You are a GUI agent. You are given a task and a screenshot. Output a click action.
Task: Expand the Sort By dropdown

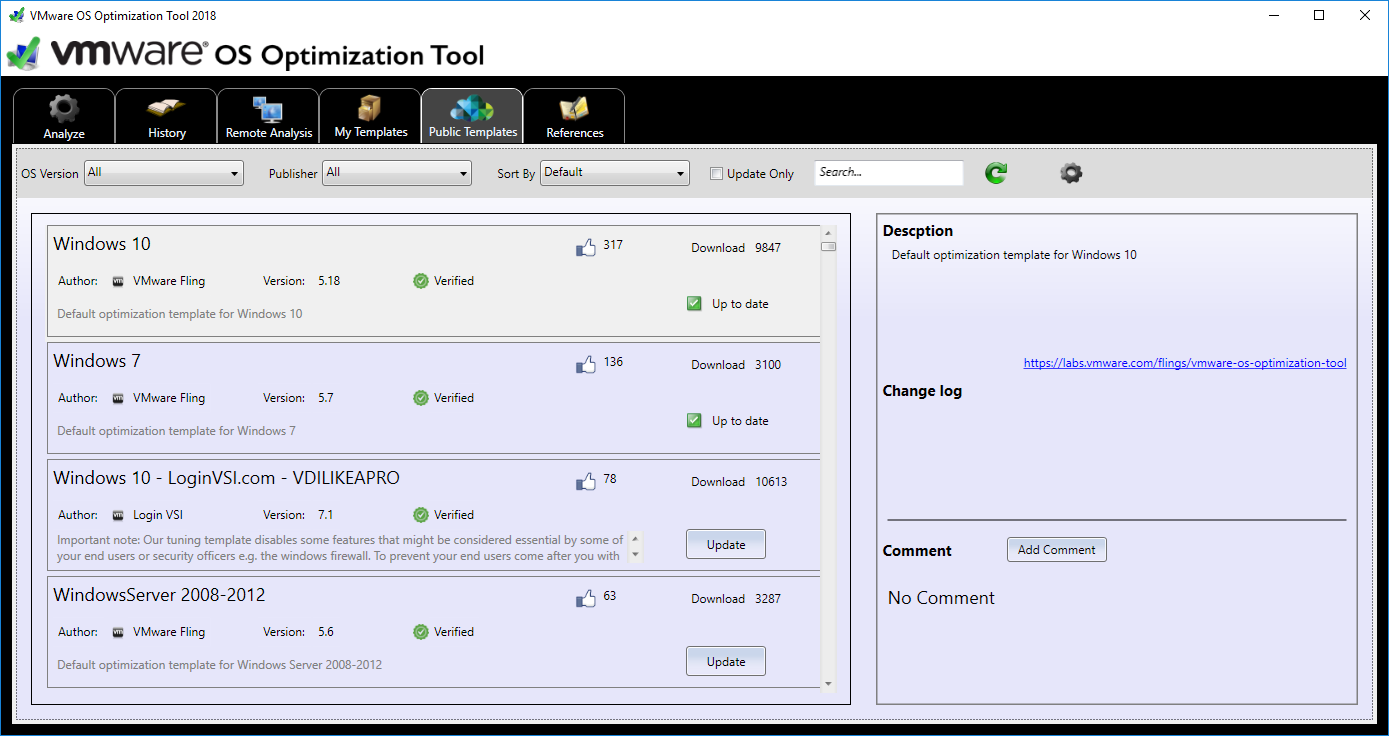point(615,173)
